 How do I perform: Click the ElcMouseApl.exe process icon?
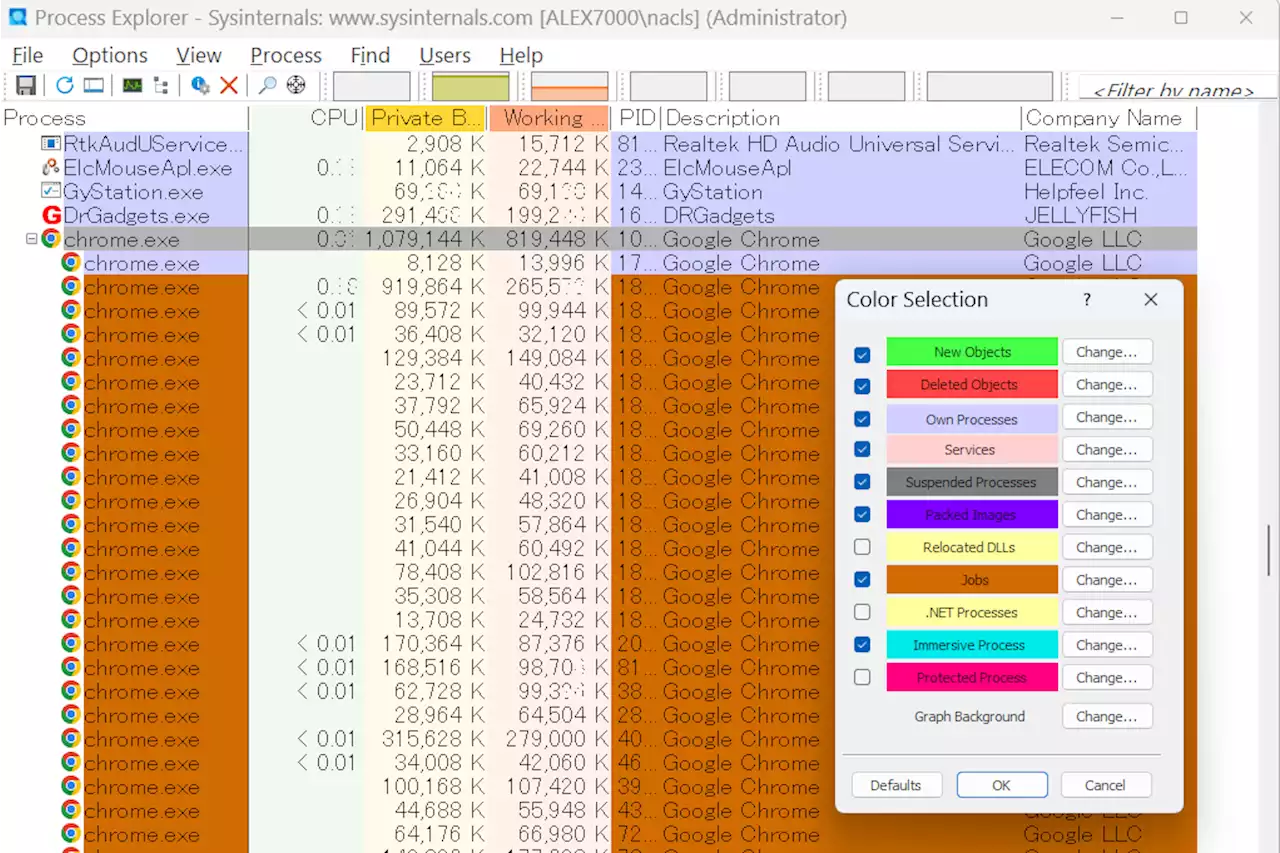click(x=51, y=168)
